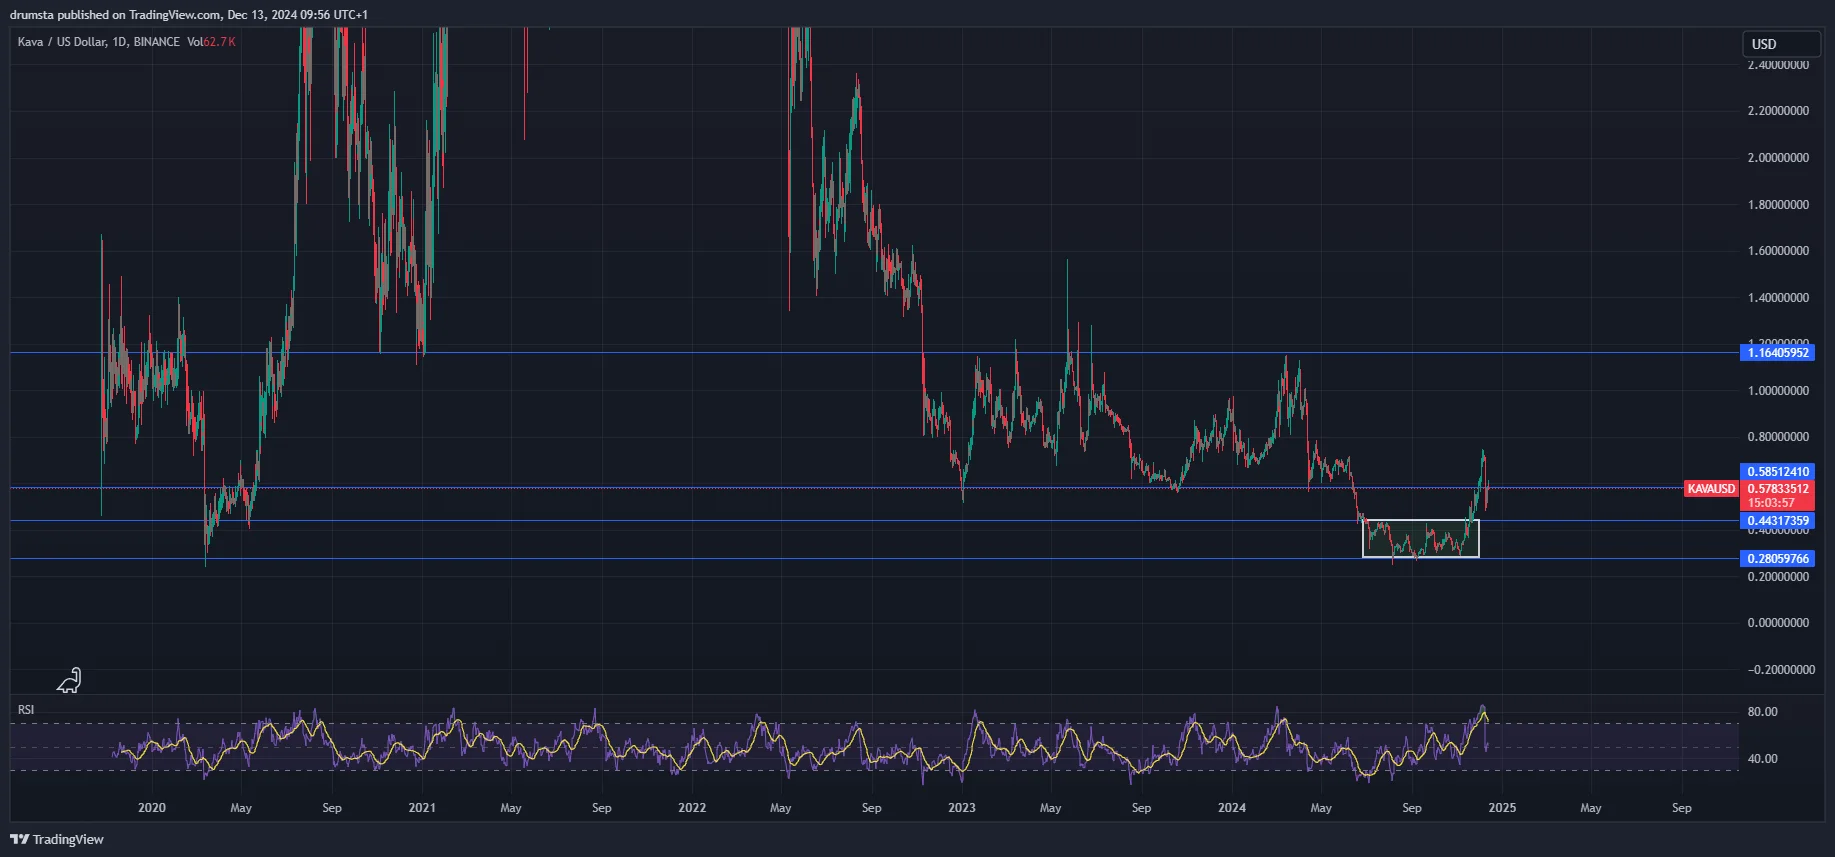Click the 0.58512410 price level label
This screenshot has width=1835, height=857.
(x=1778, y=472)
